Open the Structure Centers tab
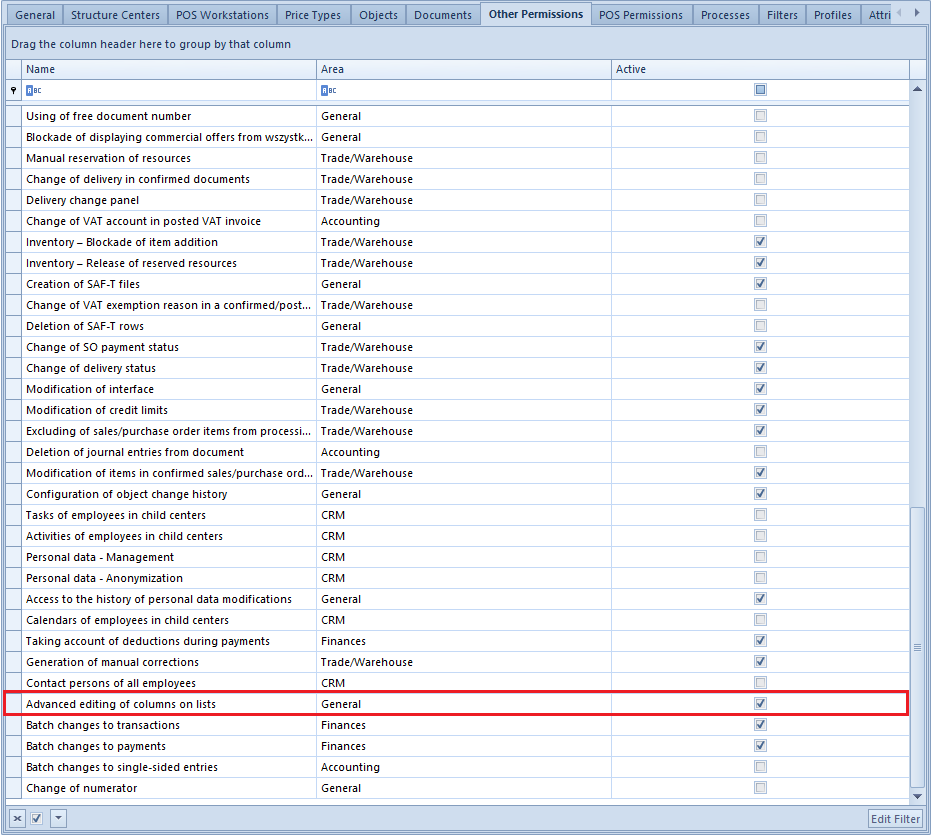This screenshot has height=835, width=932. pos(115,15)
